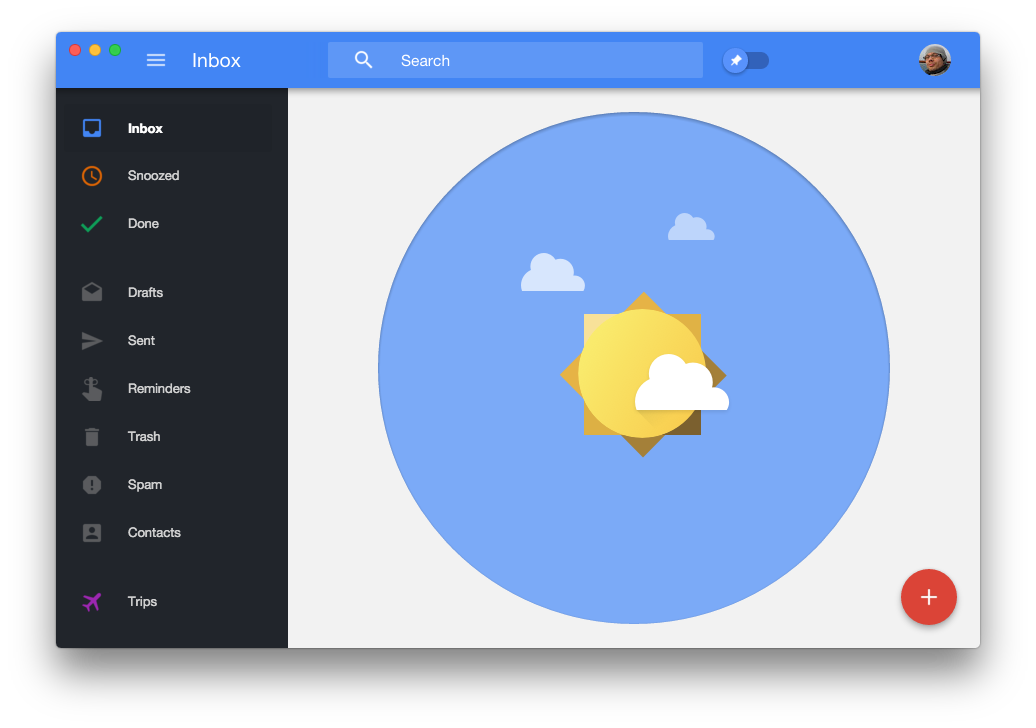Click the Contacts person icon
Viewport: 1036px width, 728px height.
coord(92,532)
